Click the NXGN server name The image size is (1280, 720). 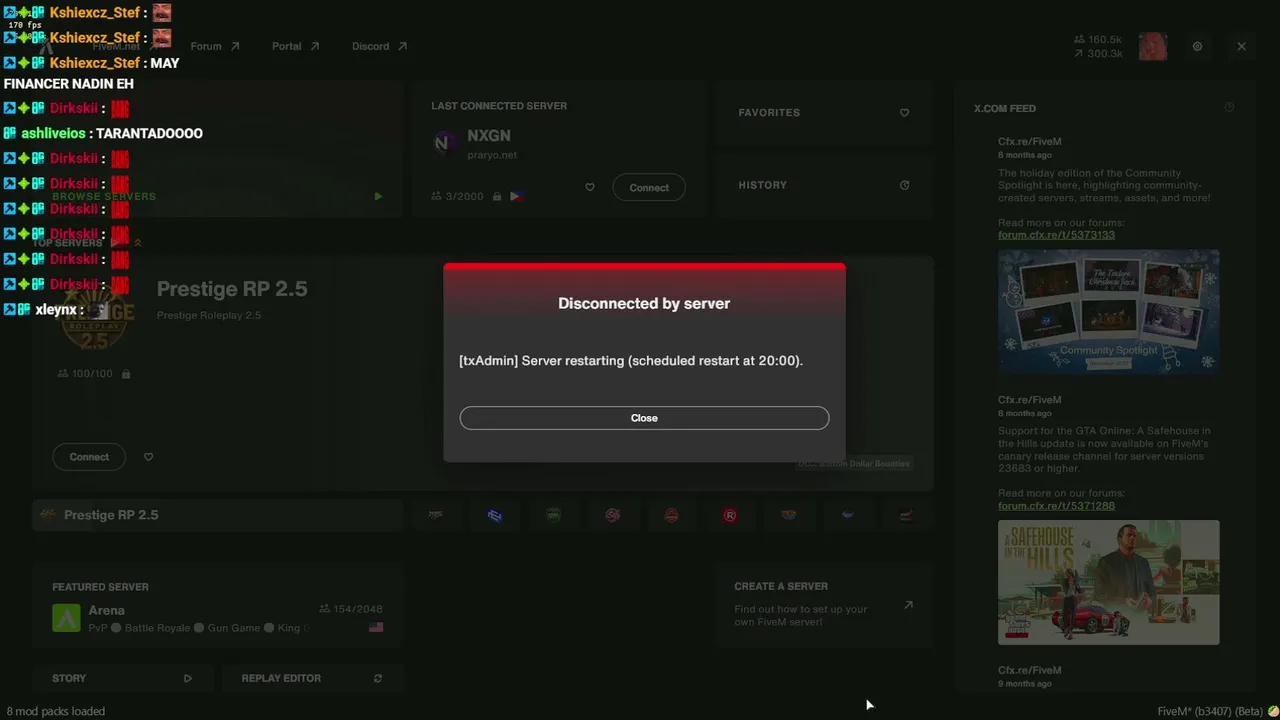(489, 136)
